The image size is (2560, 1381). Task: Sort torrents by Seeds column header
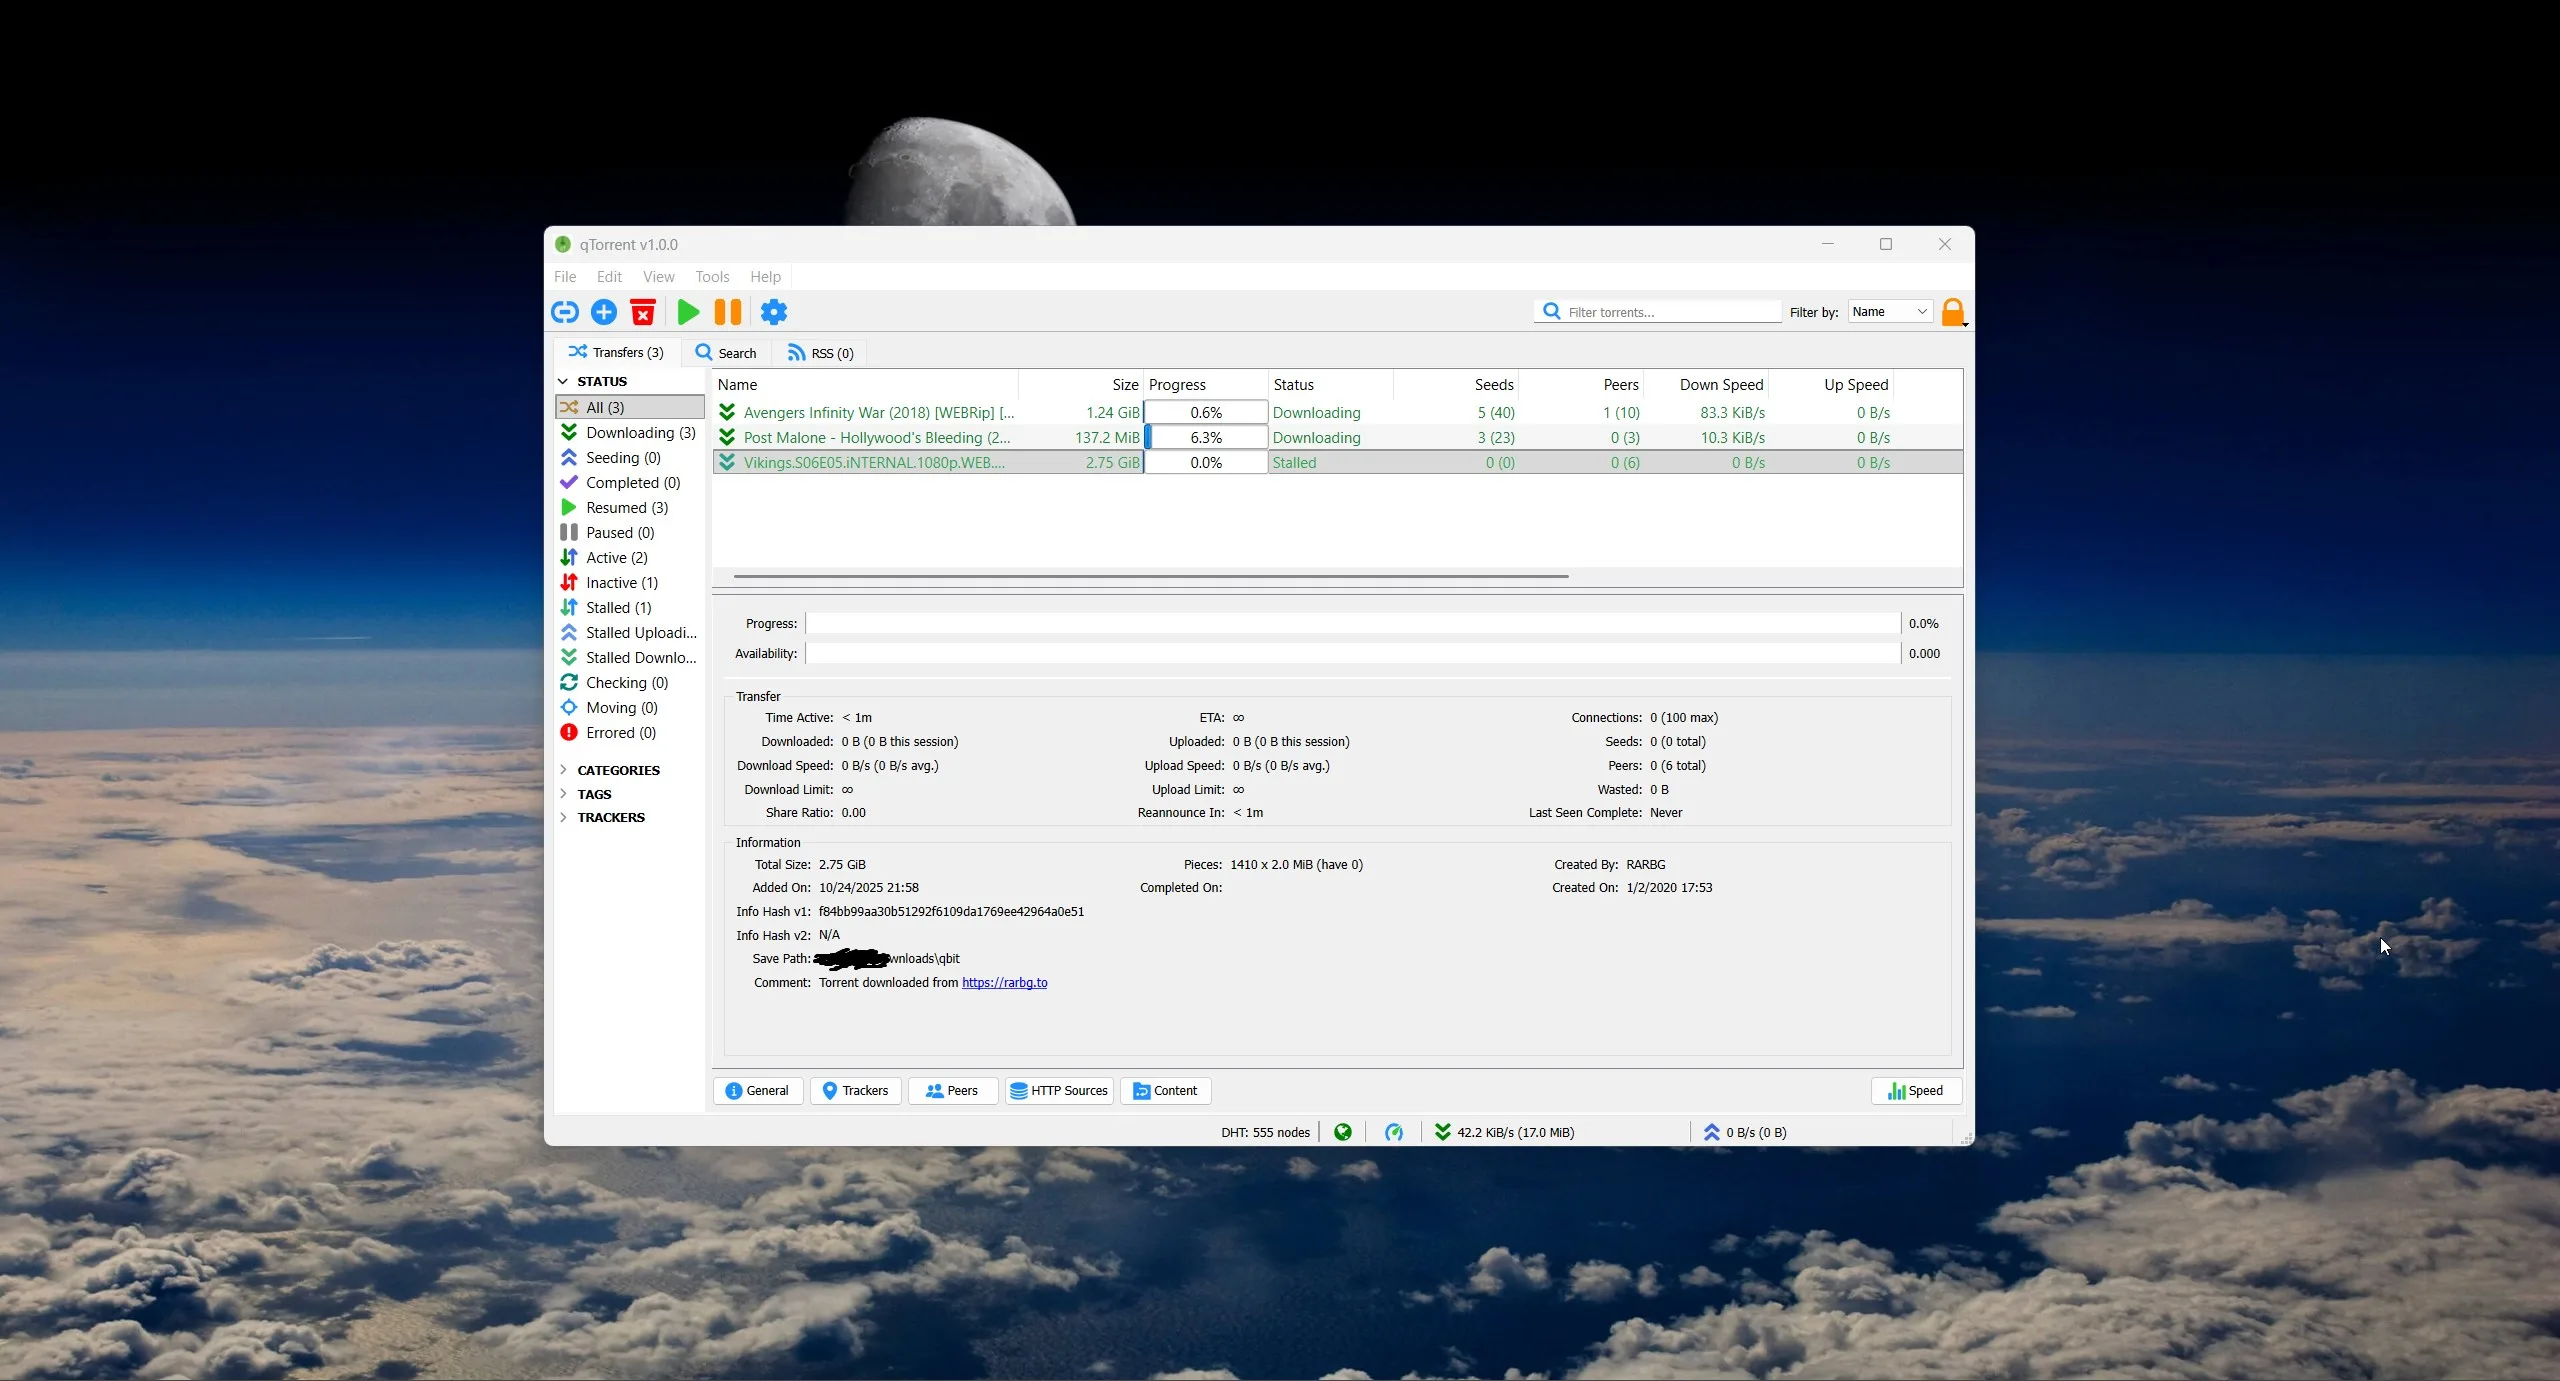1456,384
